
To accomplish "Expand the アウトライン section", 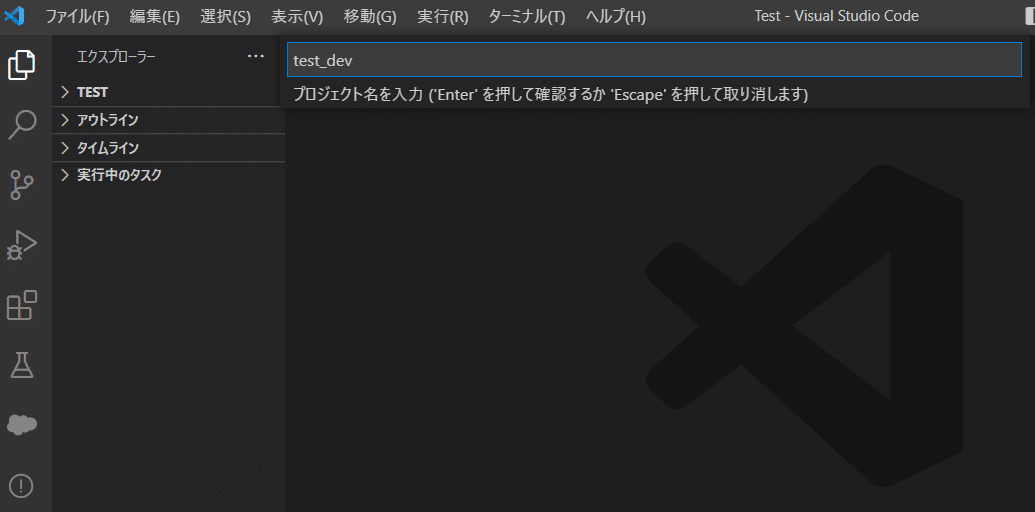I will pyautogui.click(x=168, y=120).
